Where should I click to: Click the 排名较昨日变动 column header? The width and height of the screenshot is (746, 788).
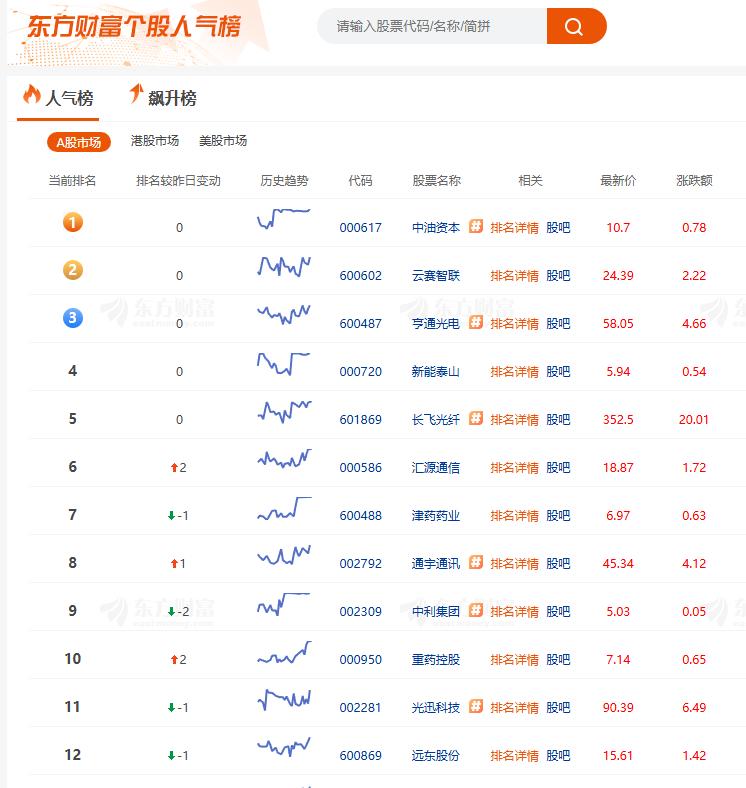pyautogui.click(x=178, y=180)
